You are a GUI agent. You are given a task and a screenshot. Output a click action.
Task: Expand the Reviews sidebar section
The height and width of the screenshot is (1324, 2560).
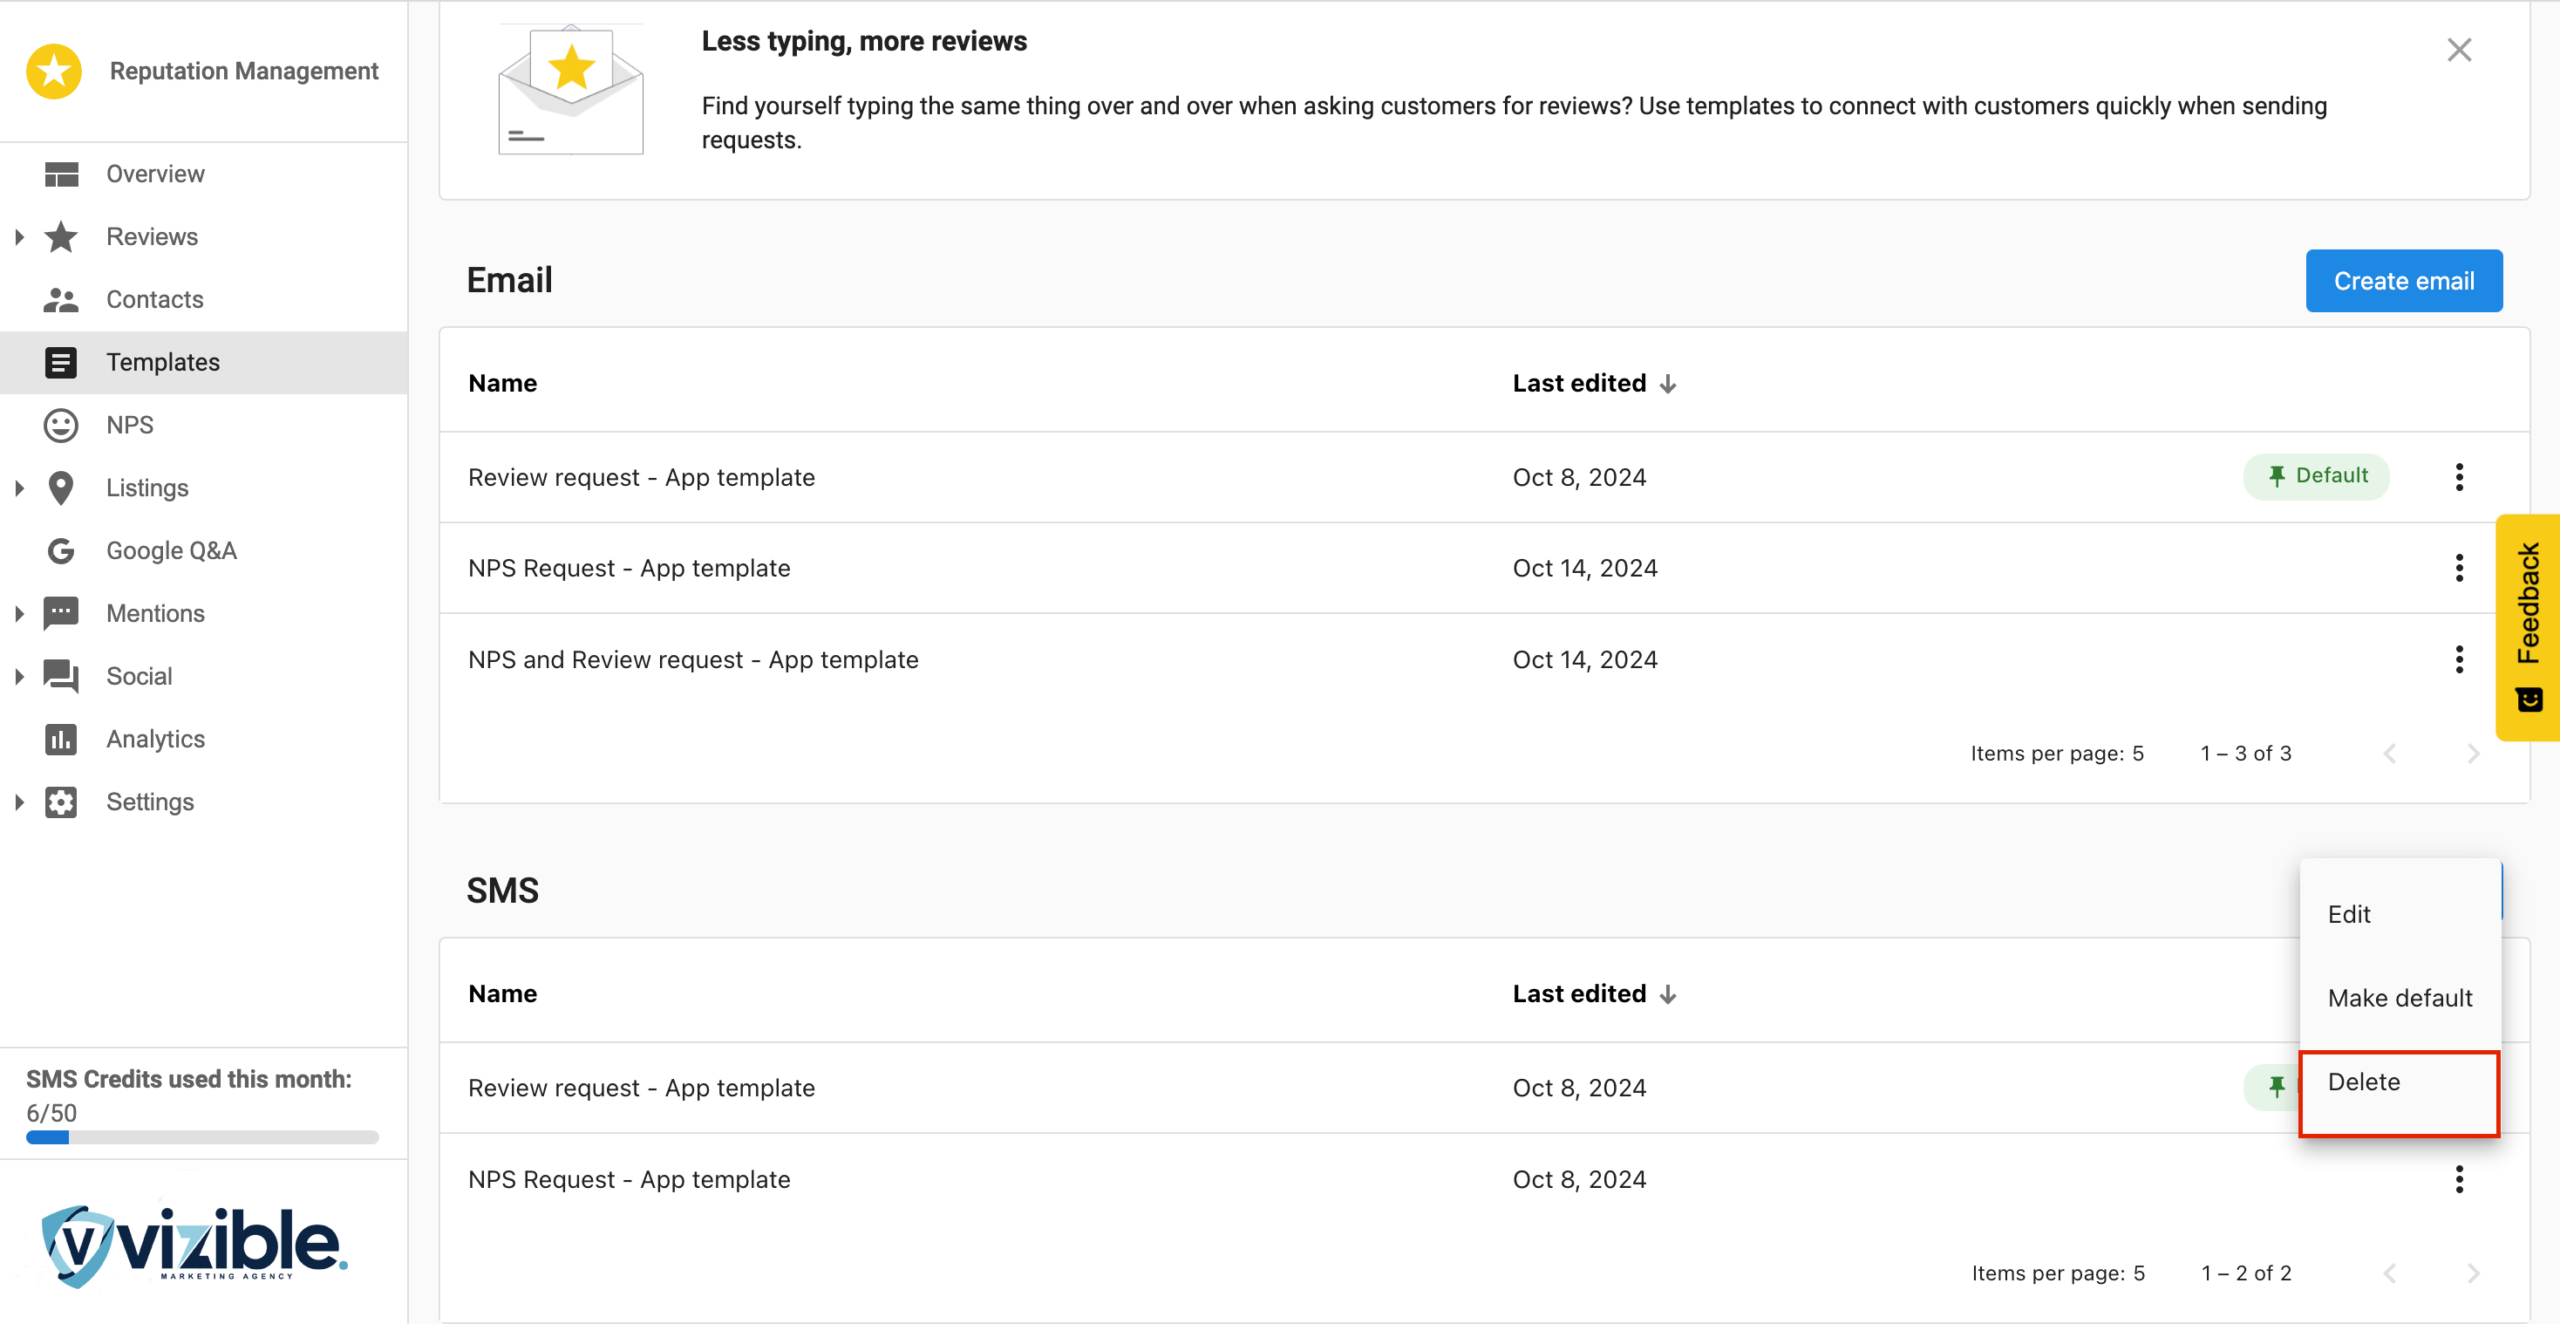click(x=19, y=237)
